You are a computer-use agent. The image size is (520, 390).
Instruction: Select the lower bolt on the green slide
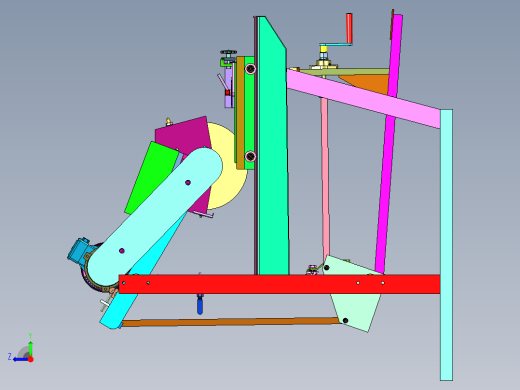250,156
